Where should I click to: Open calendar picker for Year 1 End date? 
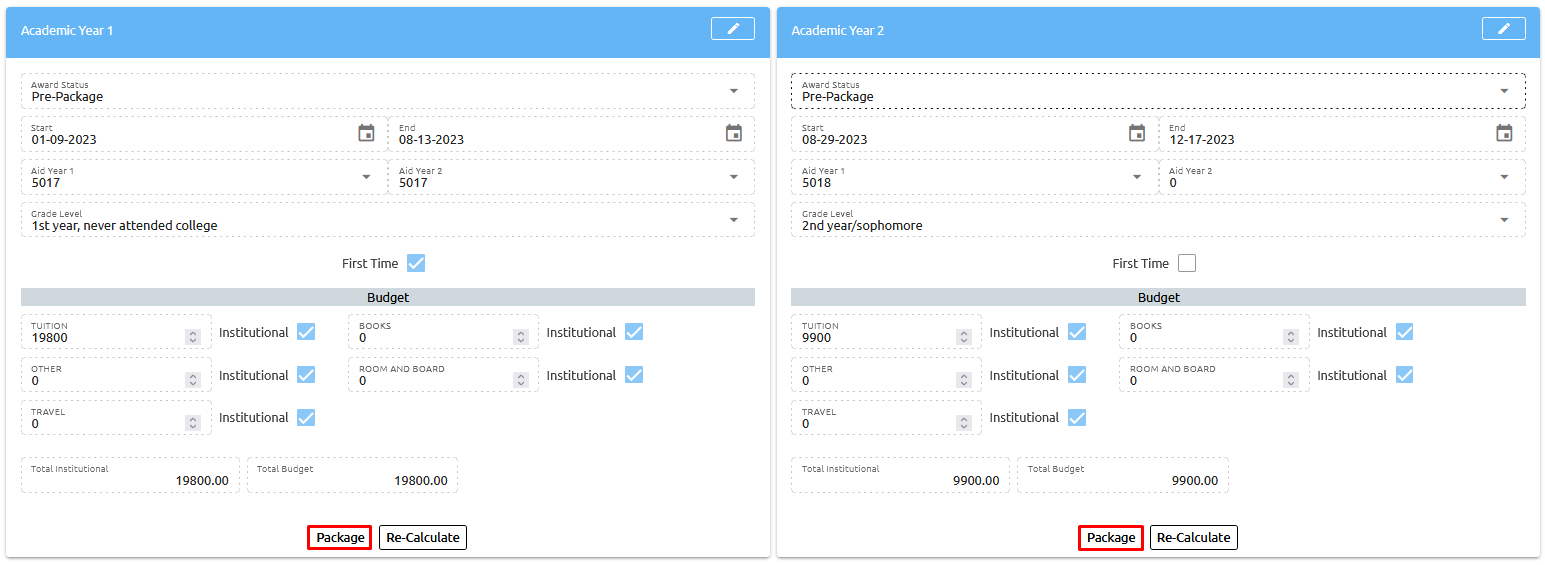click(734, 133)
